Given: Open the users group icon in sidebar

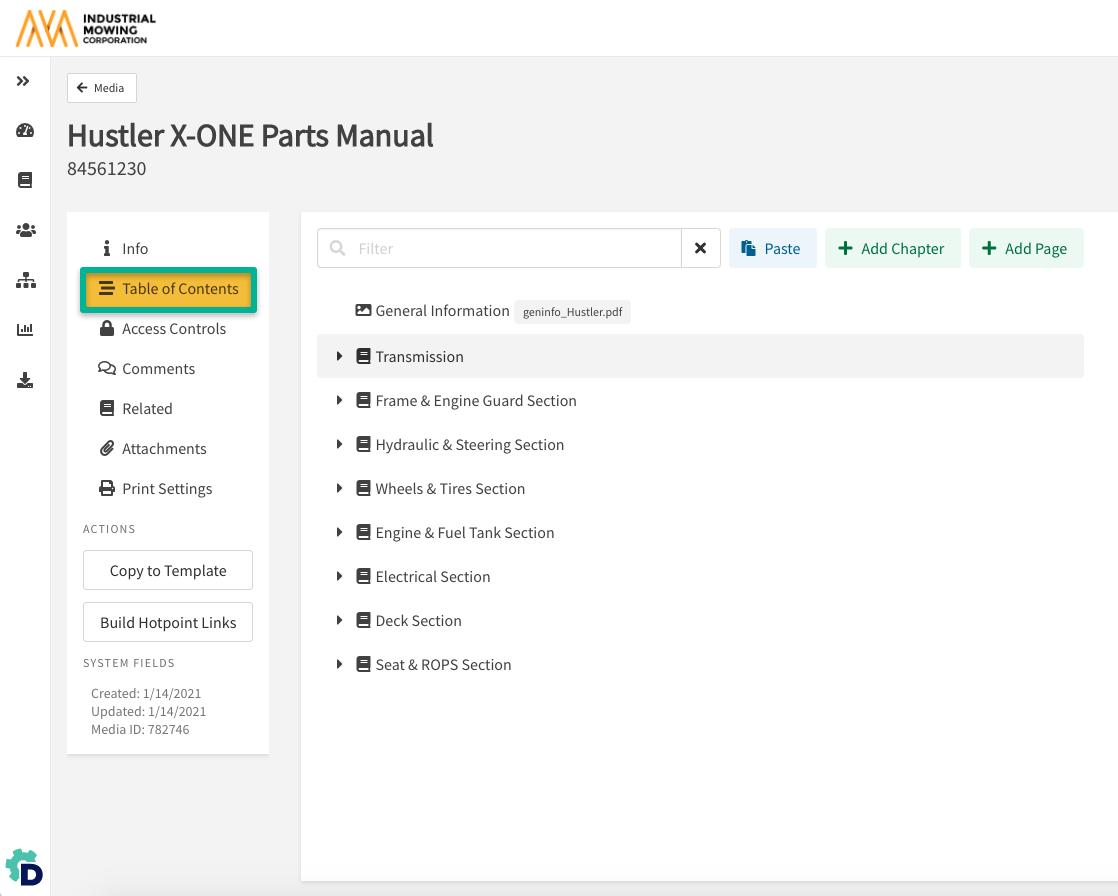Looking at the screenshot, I should (25, 230).
